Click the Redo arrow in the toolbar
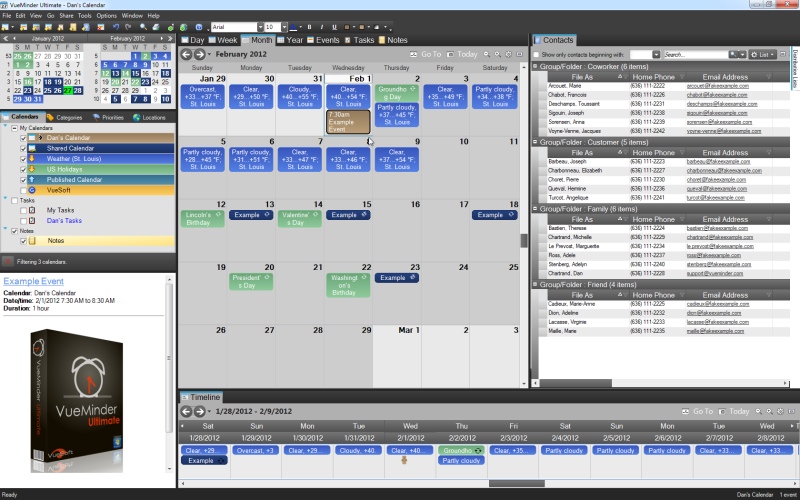Screen dimensions: 800x500 pyautogui.click(x=128, y=27)
